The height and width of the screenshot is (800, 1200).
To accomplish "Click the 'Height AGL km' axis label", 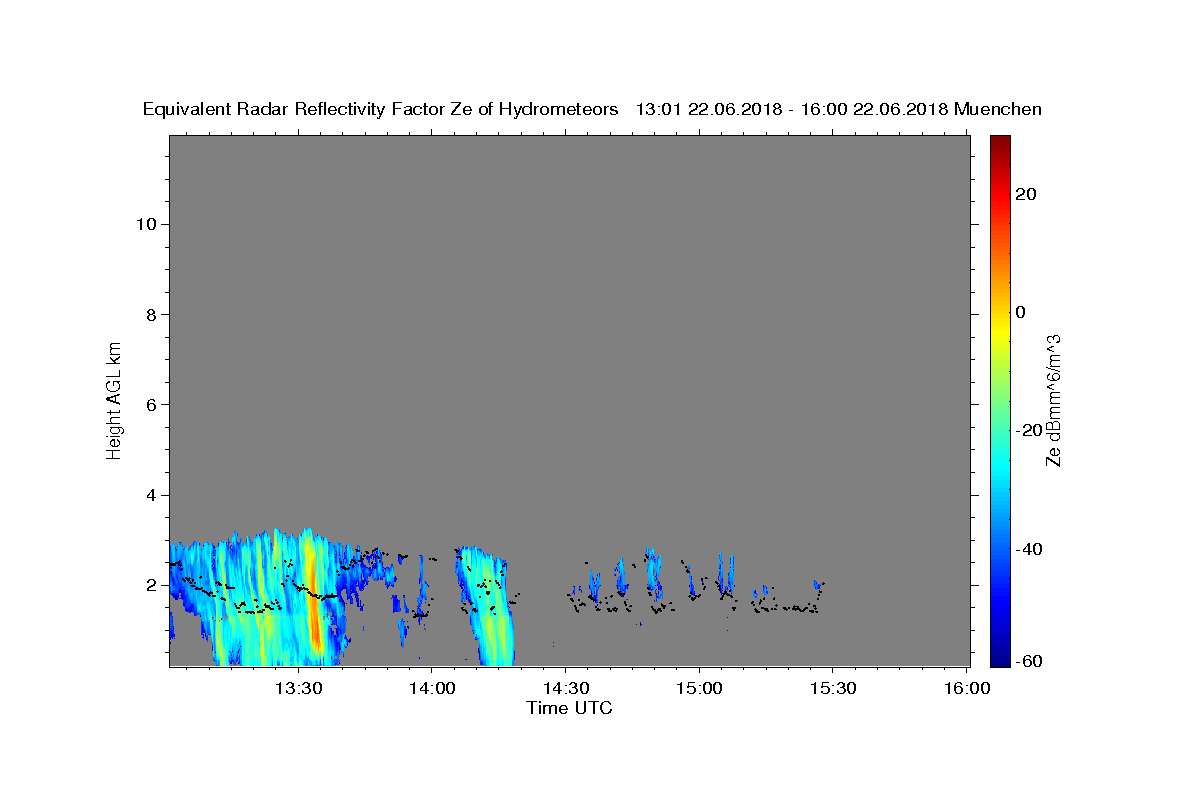I will pyautogui.click(x=115, y=400).
